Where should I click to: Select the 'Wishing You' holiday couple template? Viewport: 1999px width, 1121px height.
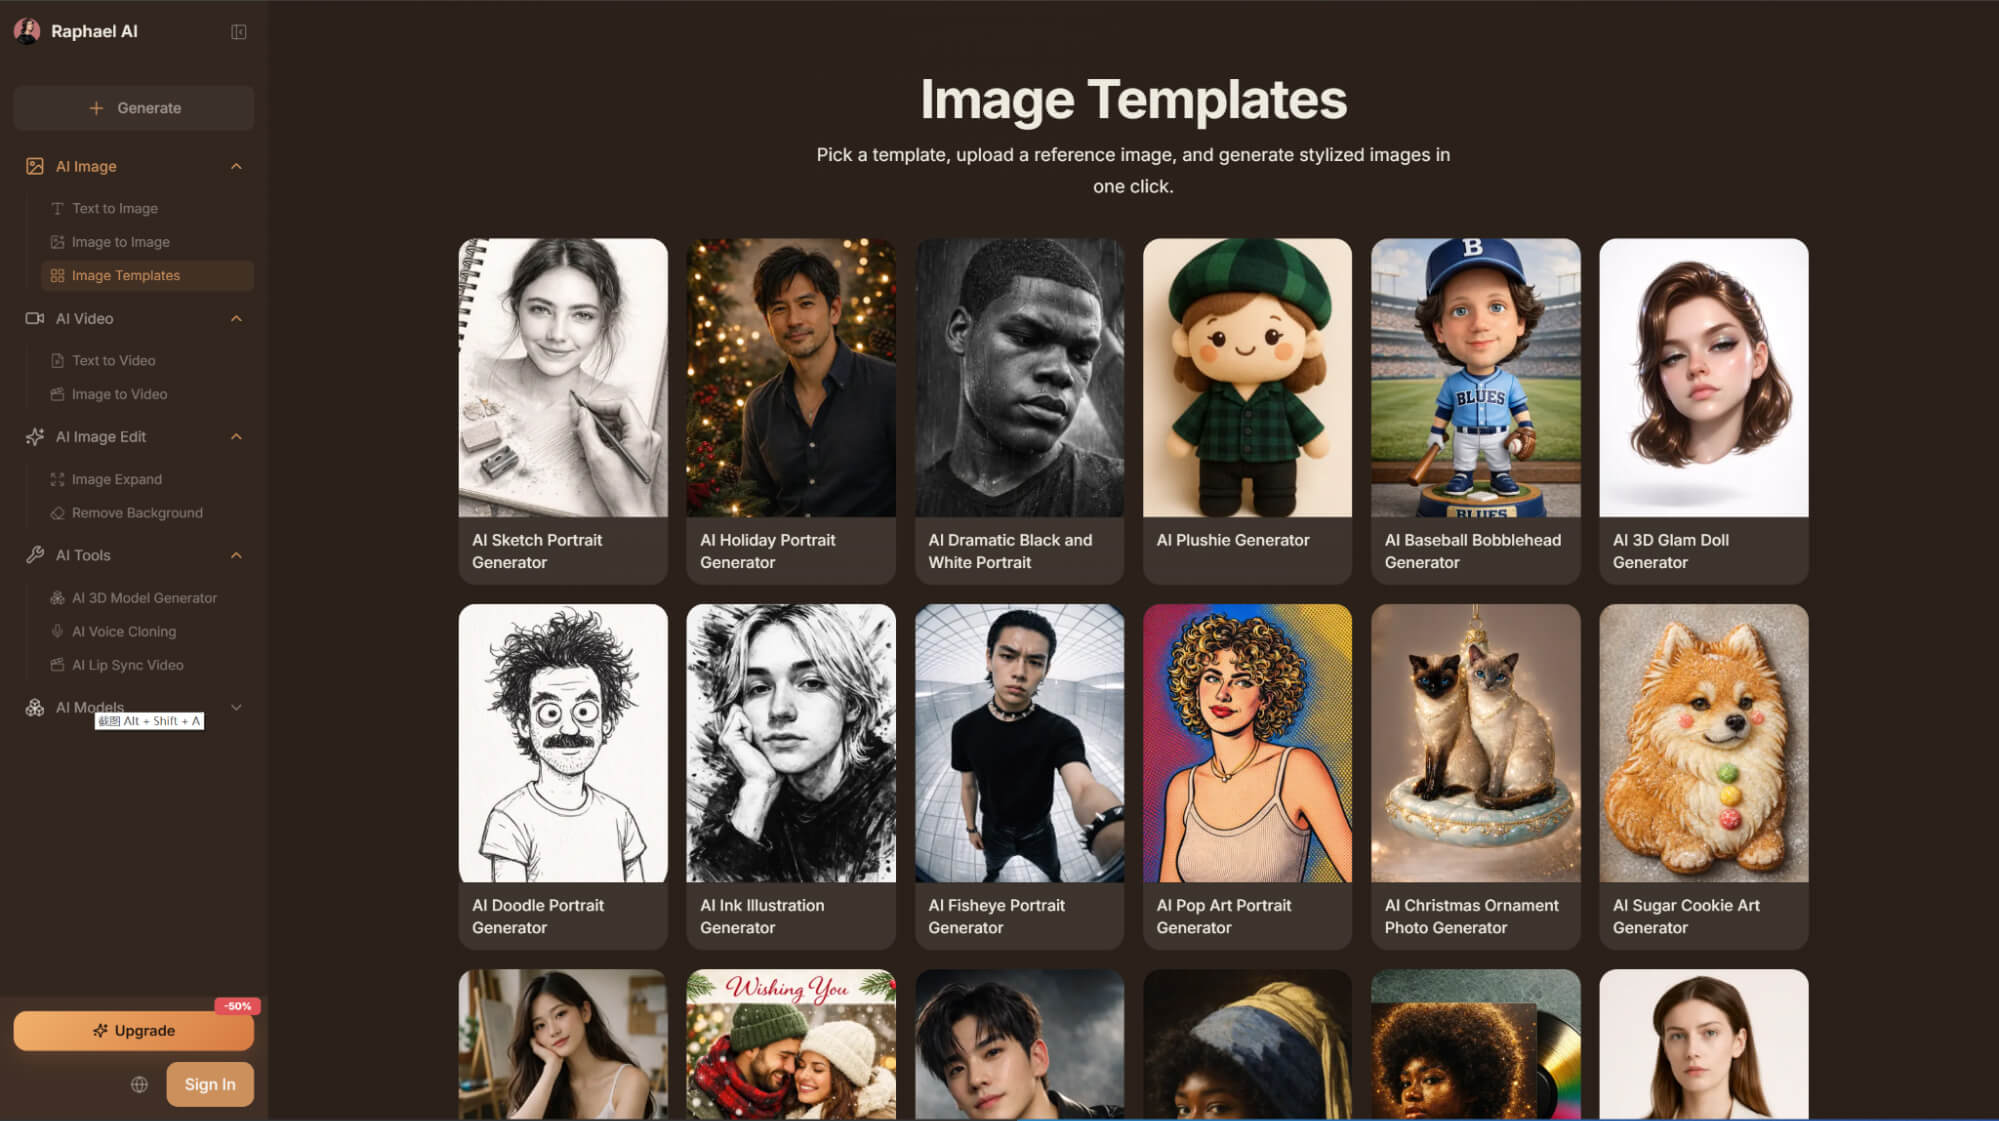[x=791, y=1044]
